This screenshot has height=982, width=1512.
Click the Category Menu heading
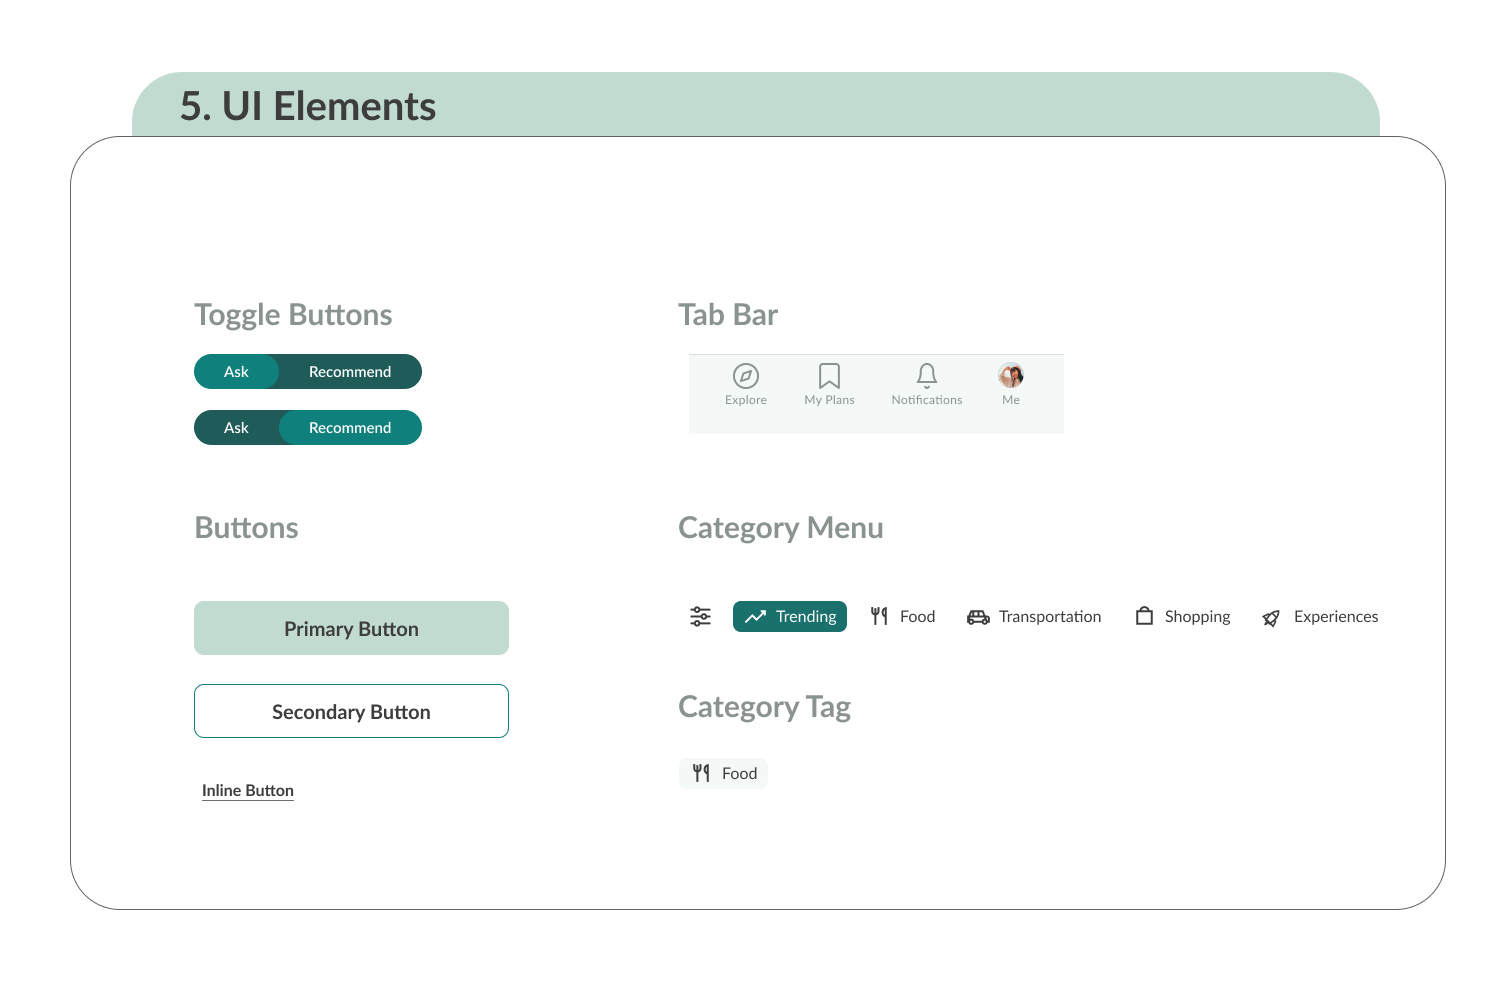[x=781, y=528]
